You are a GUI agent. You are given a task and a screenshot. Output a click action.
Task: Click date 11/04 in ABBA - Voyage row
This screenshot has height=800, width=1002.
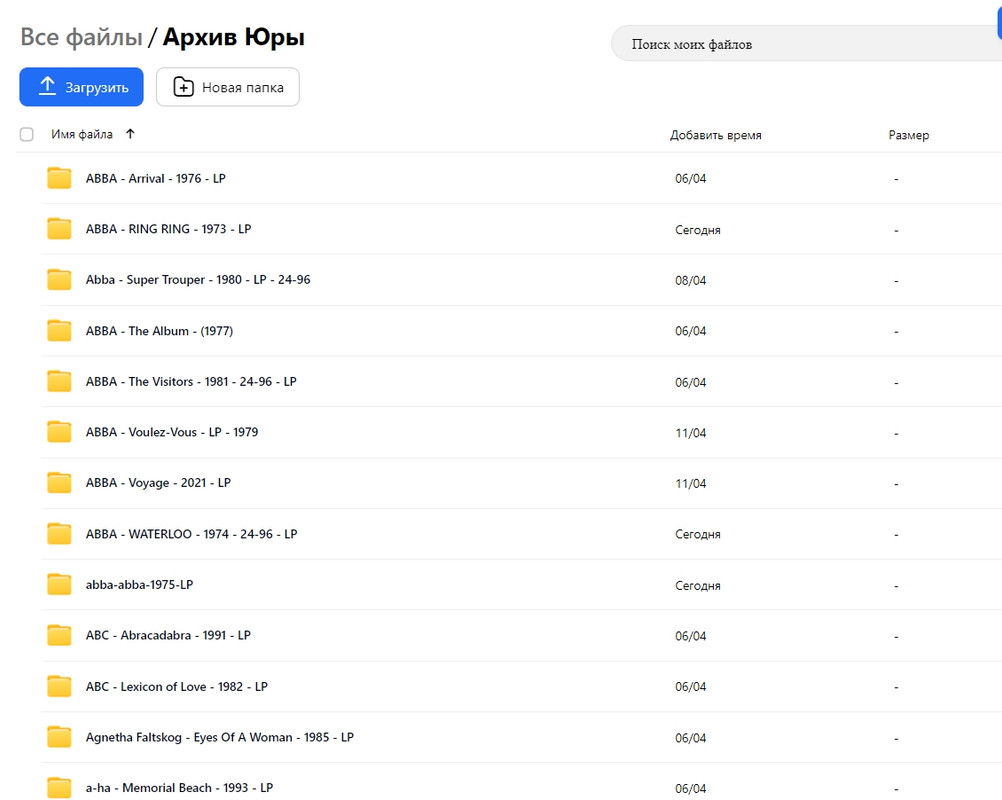tap(691, 484)
